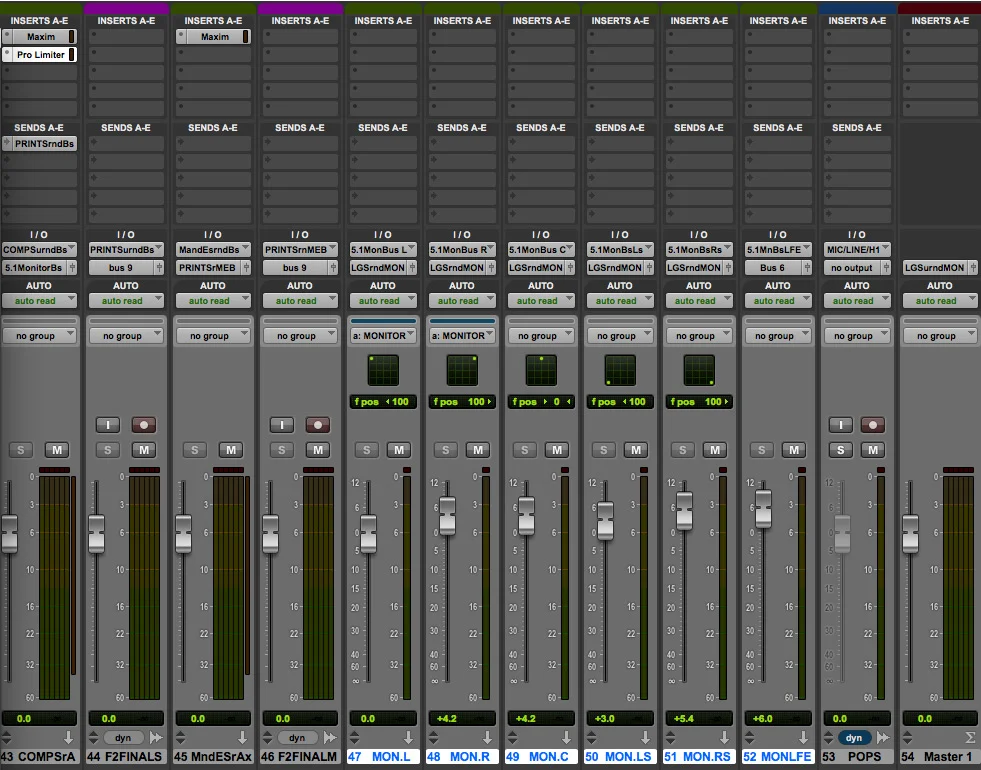Viewport: 981px width, 770px height.
Task: Select the MONLFE track name
Action: point(778,757)
